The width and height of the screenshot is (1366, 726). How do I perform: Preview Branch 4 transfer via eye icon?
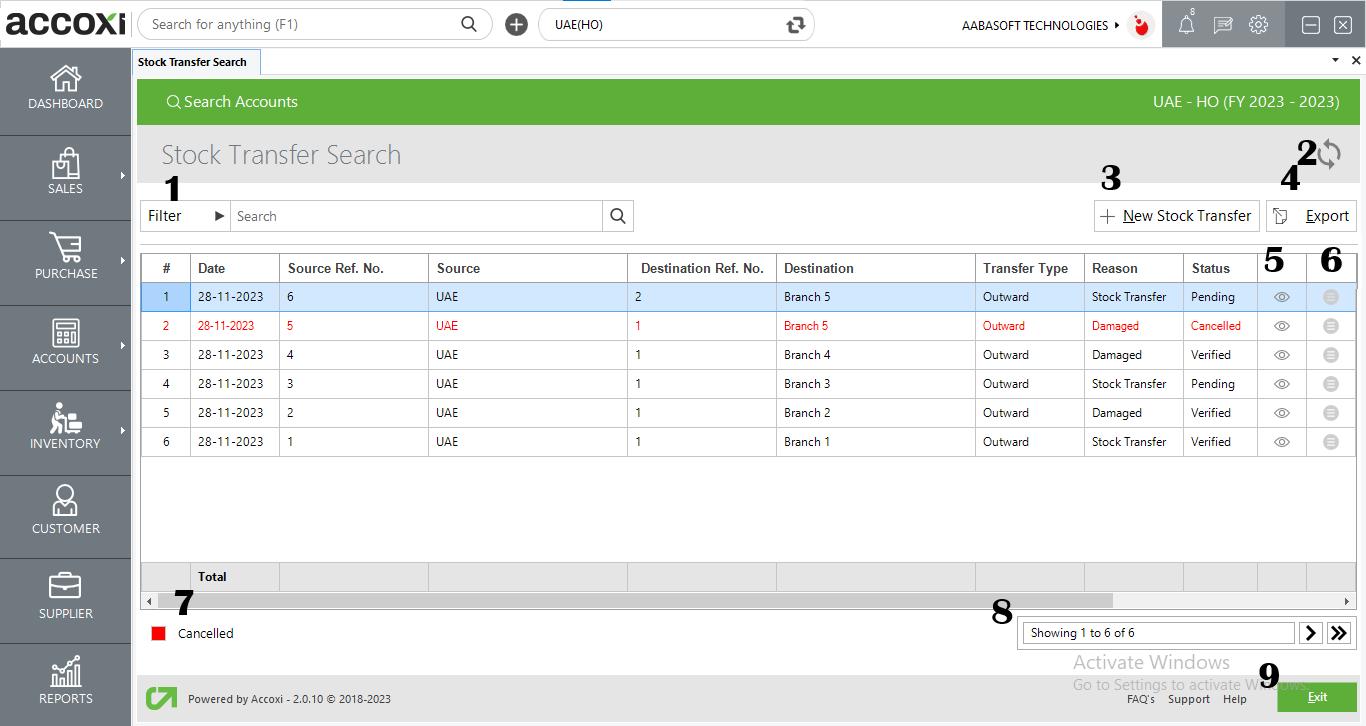[x=1281, y=354]
